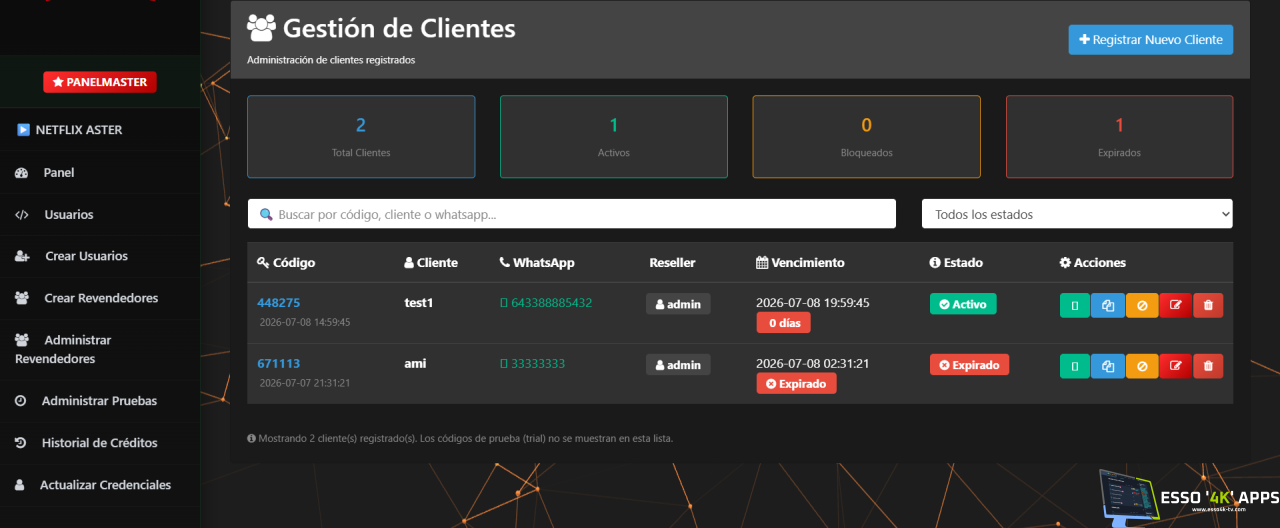Click the red edit icon for test1
This screenshot has width=1280, height=528.
(1175, 306)
